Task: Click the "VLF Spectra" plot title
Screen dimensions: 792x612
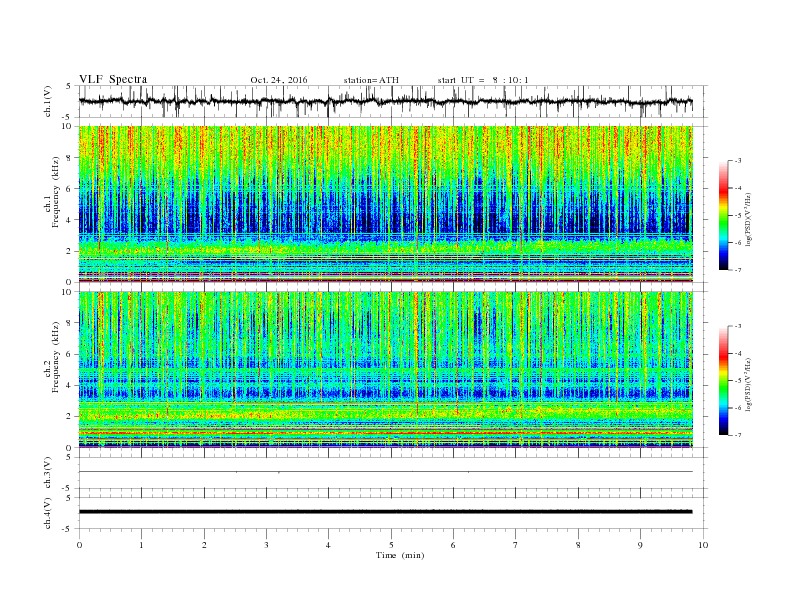Action: 113,79
